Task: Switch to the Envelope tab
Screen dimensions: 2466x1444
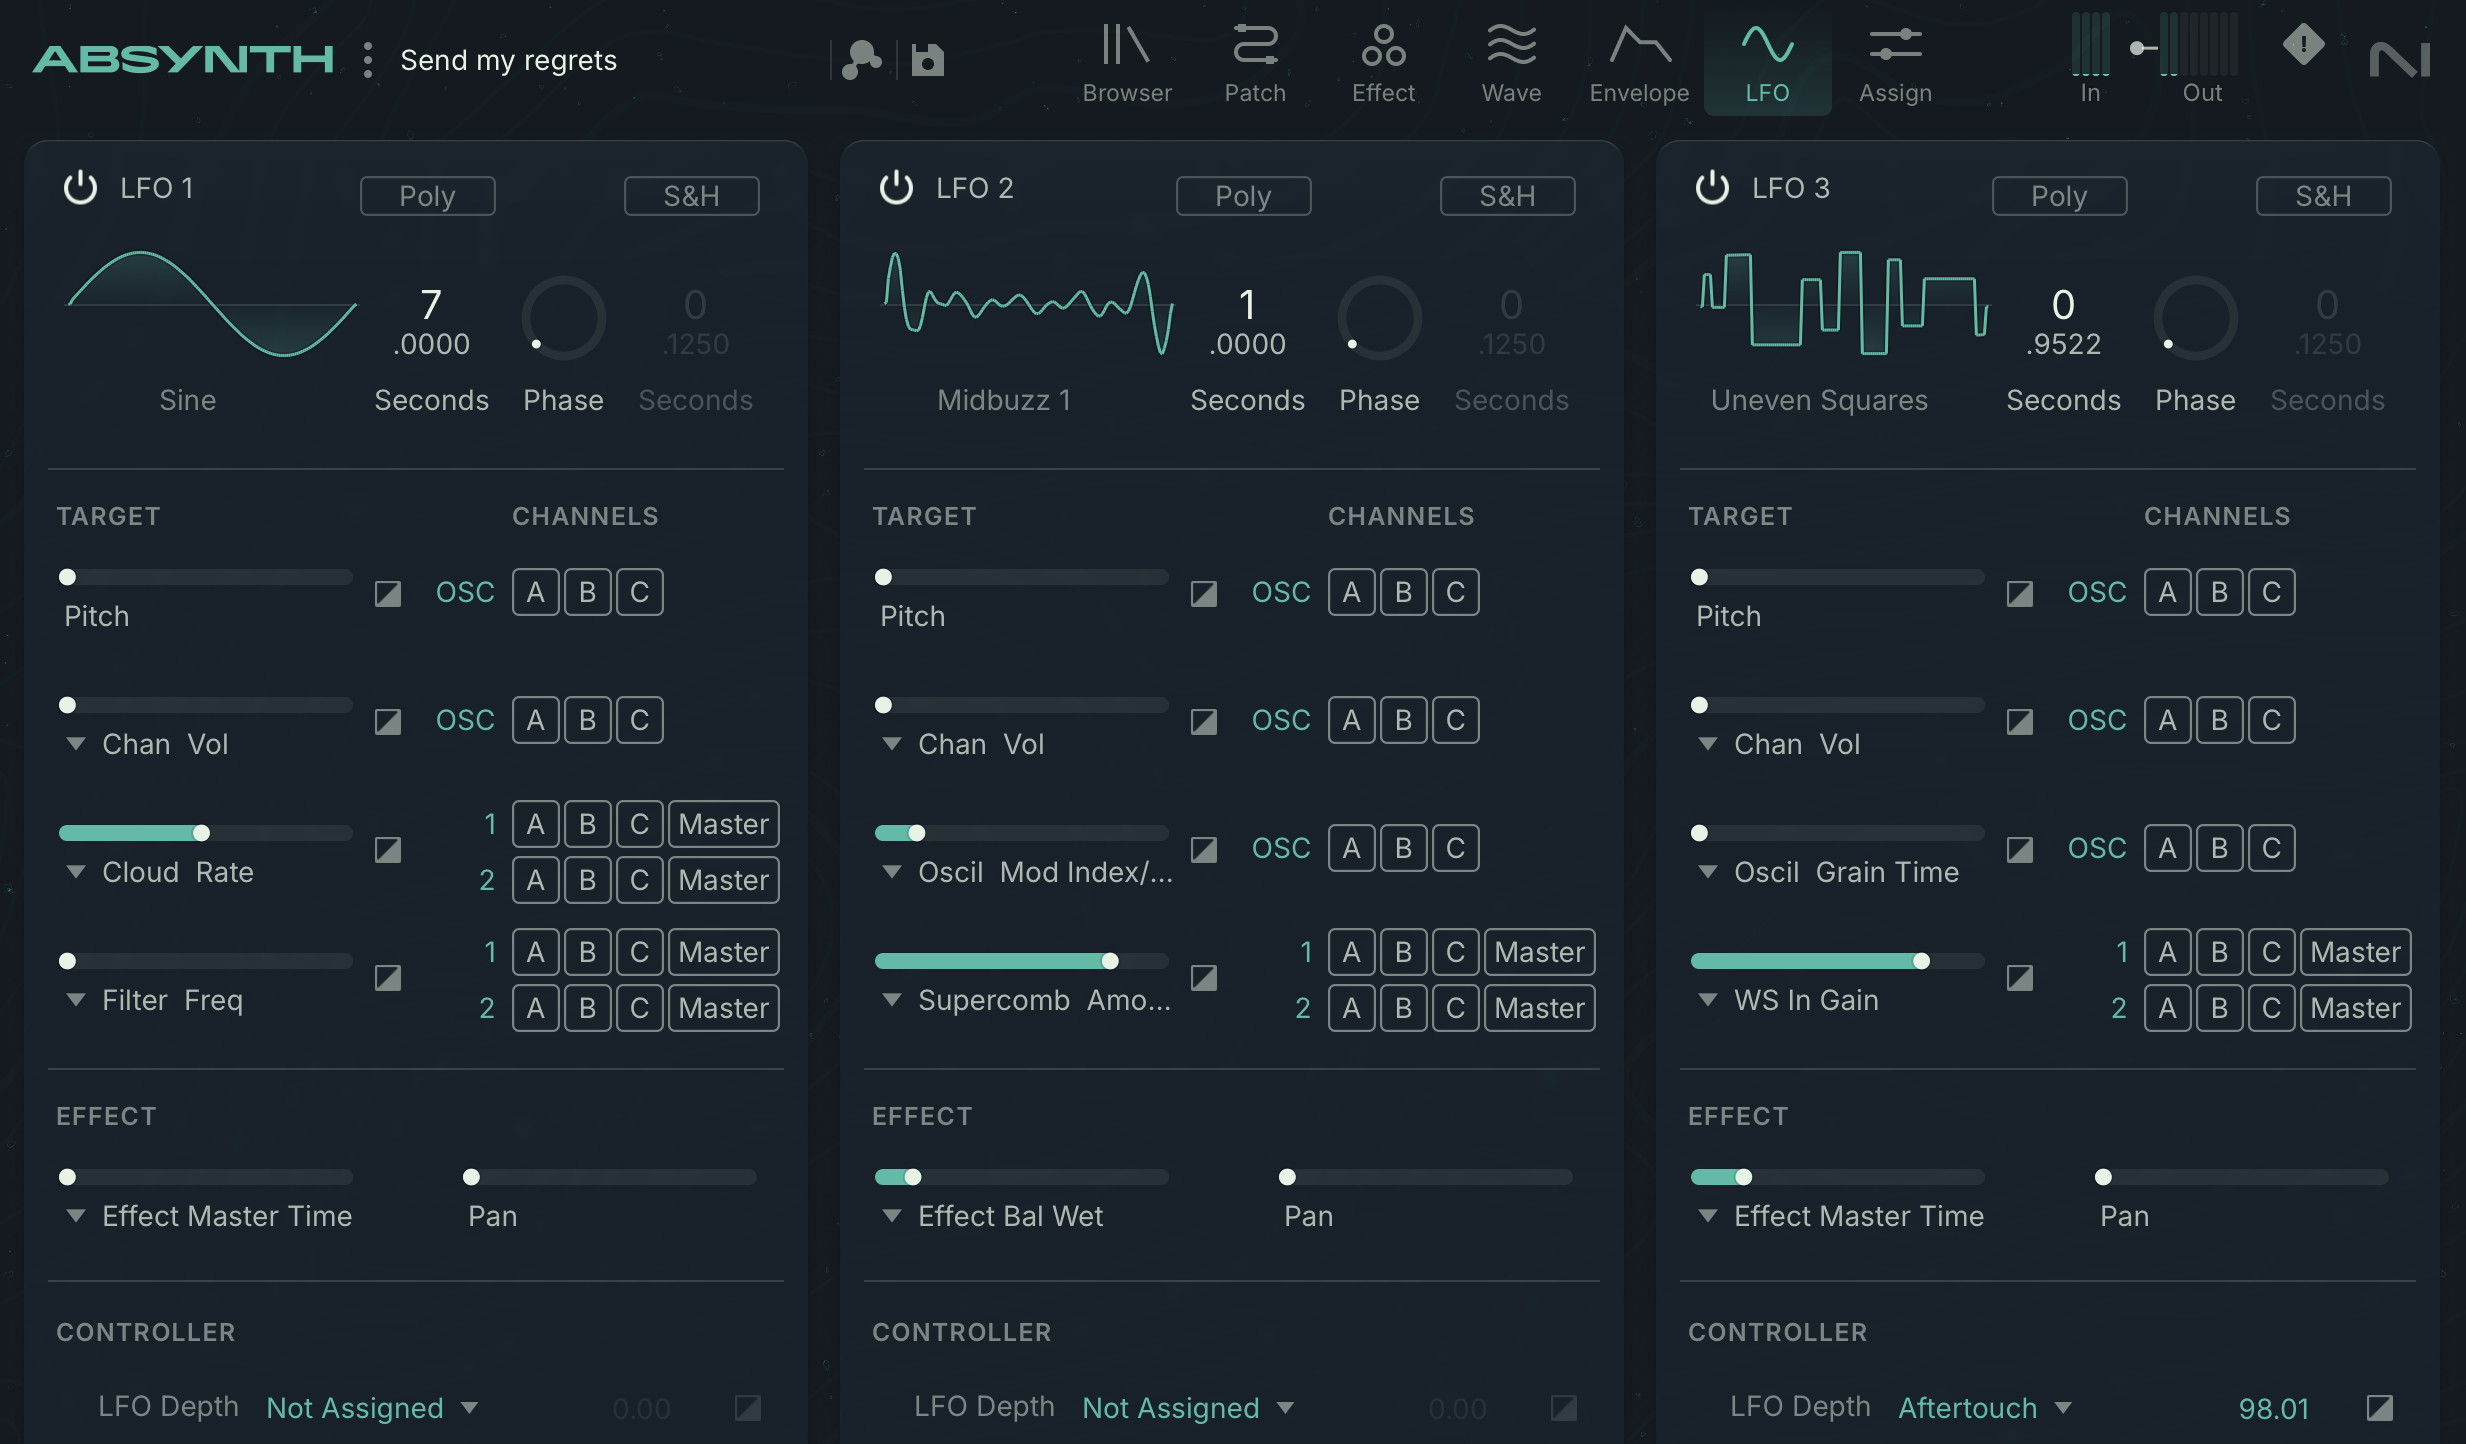Action: point(1639,64)
